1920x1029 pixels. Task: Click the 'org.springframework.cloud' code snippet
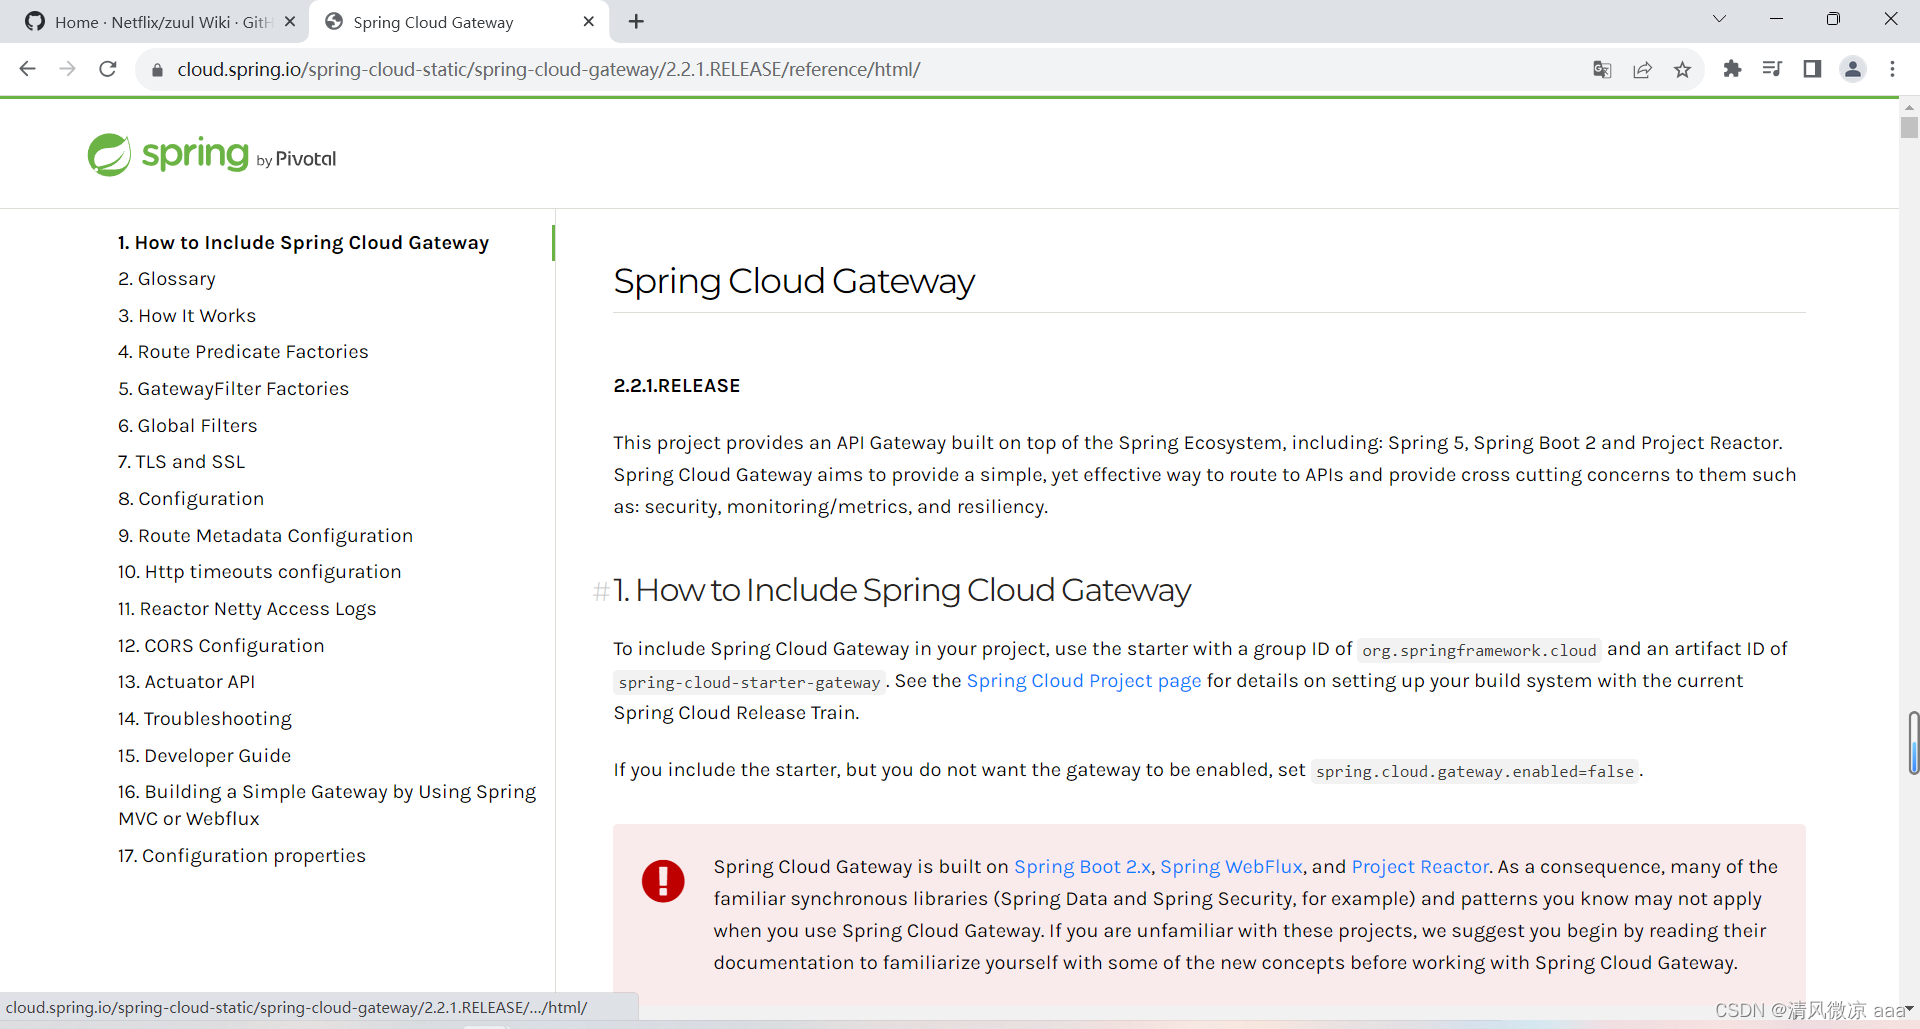[x=1479, y=650]
